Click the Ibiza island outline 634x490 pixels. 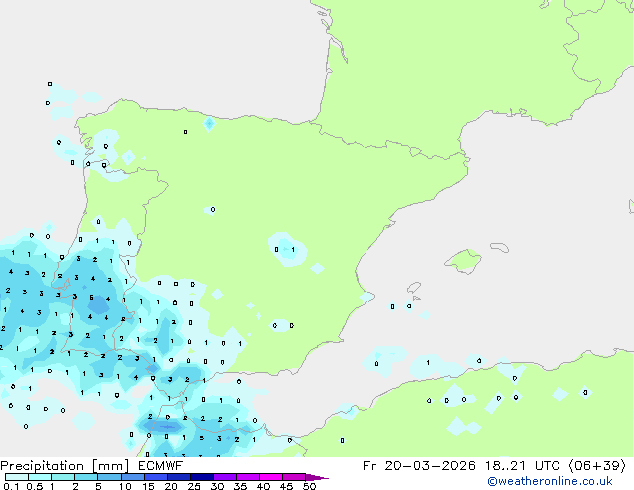pyautogui.click(x=414, y=288)
